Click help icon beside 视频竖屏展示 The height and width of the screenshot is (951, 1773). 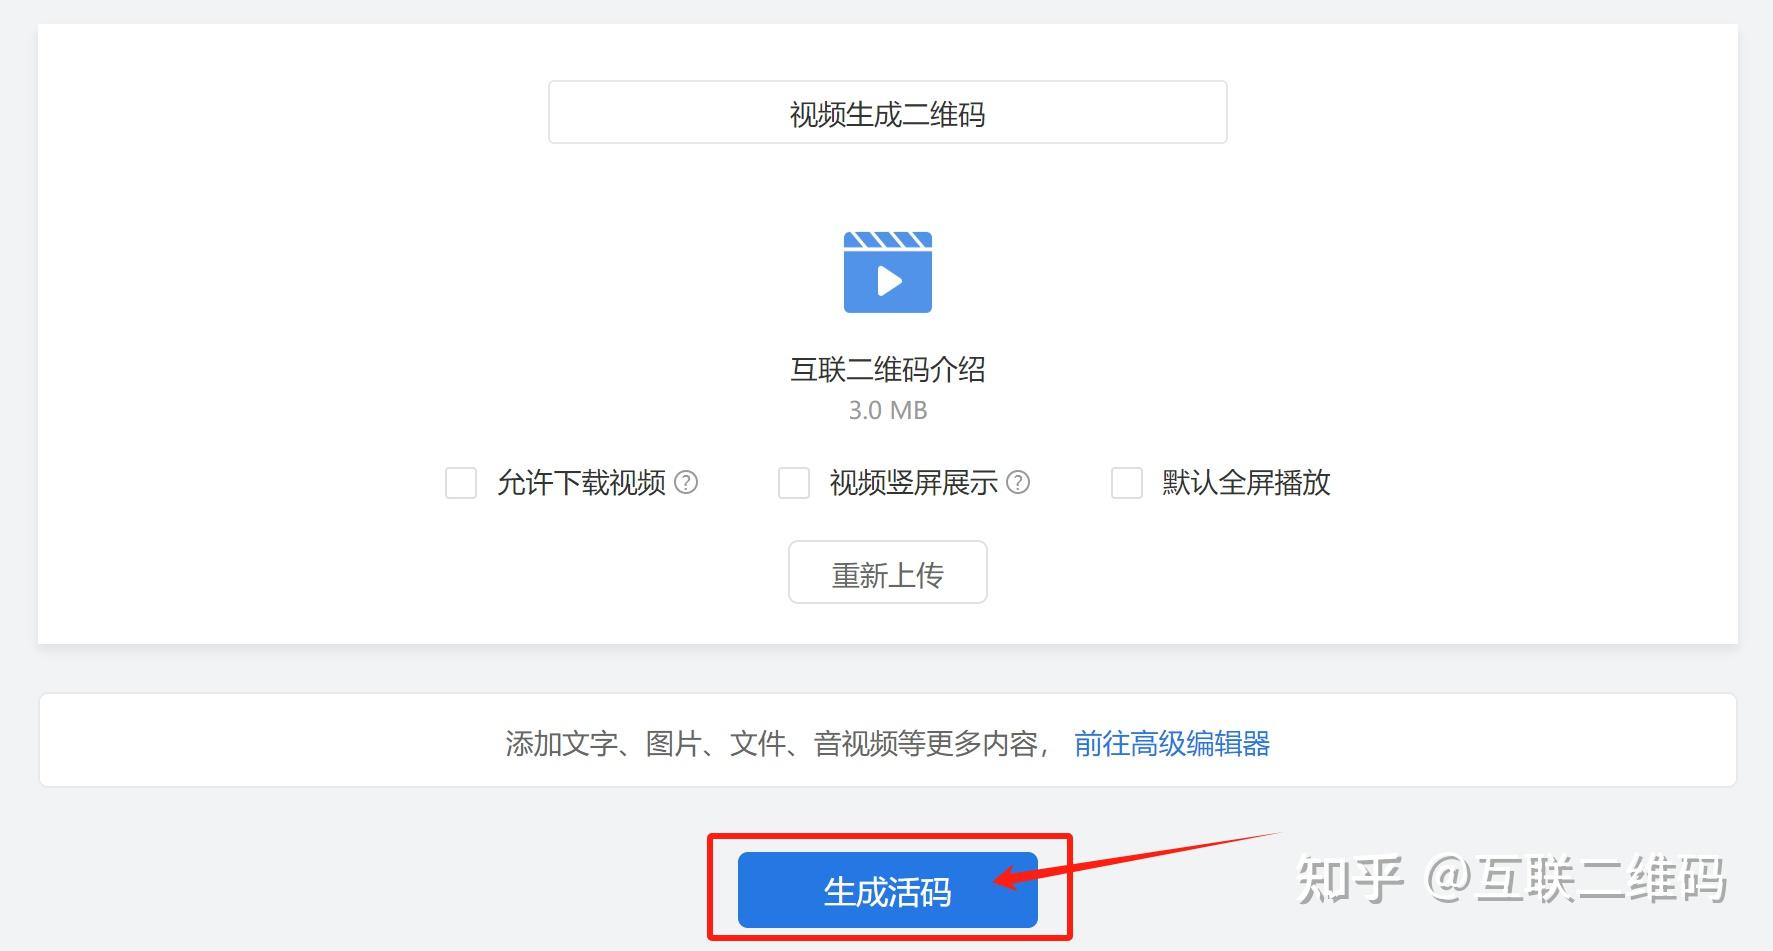click(1018, 482)
